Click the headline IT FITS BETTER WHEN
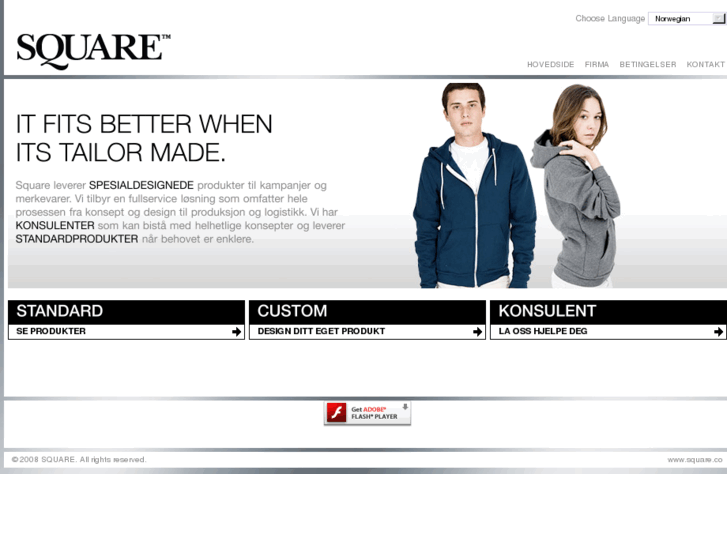The height and width of the screenshot is (545, 727). pos(144,124)
